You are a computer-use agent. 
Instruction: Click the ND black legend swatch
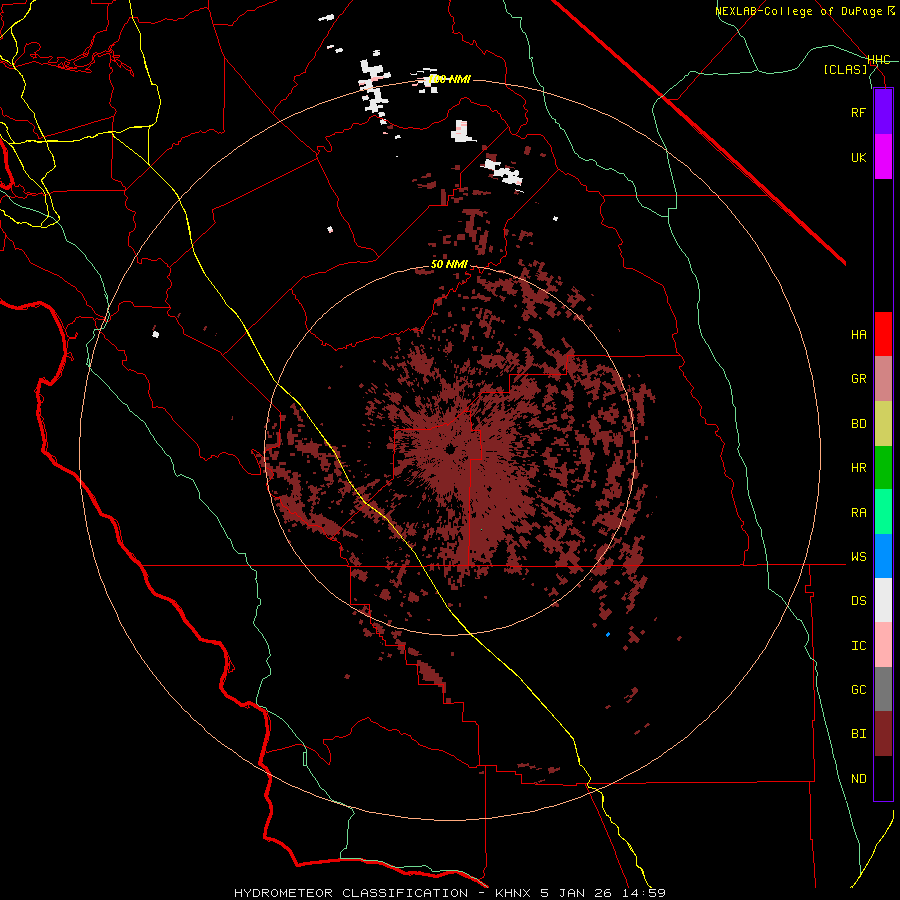pos(883,778)
